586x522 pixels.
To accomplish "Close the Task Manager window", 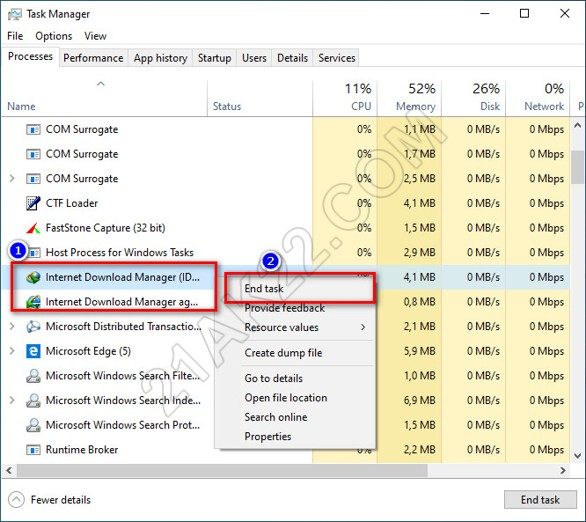I will tap(565, 14).
